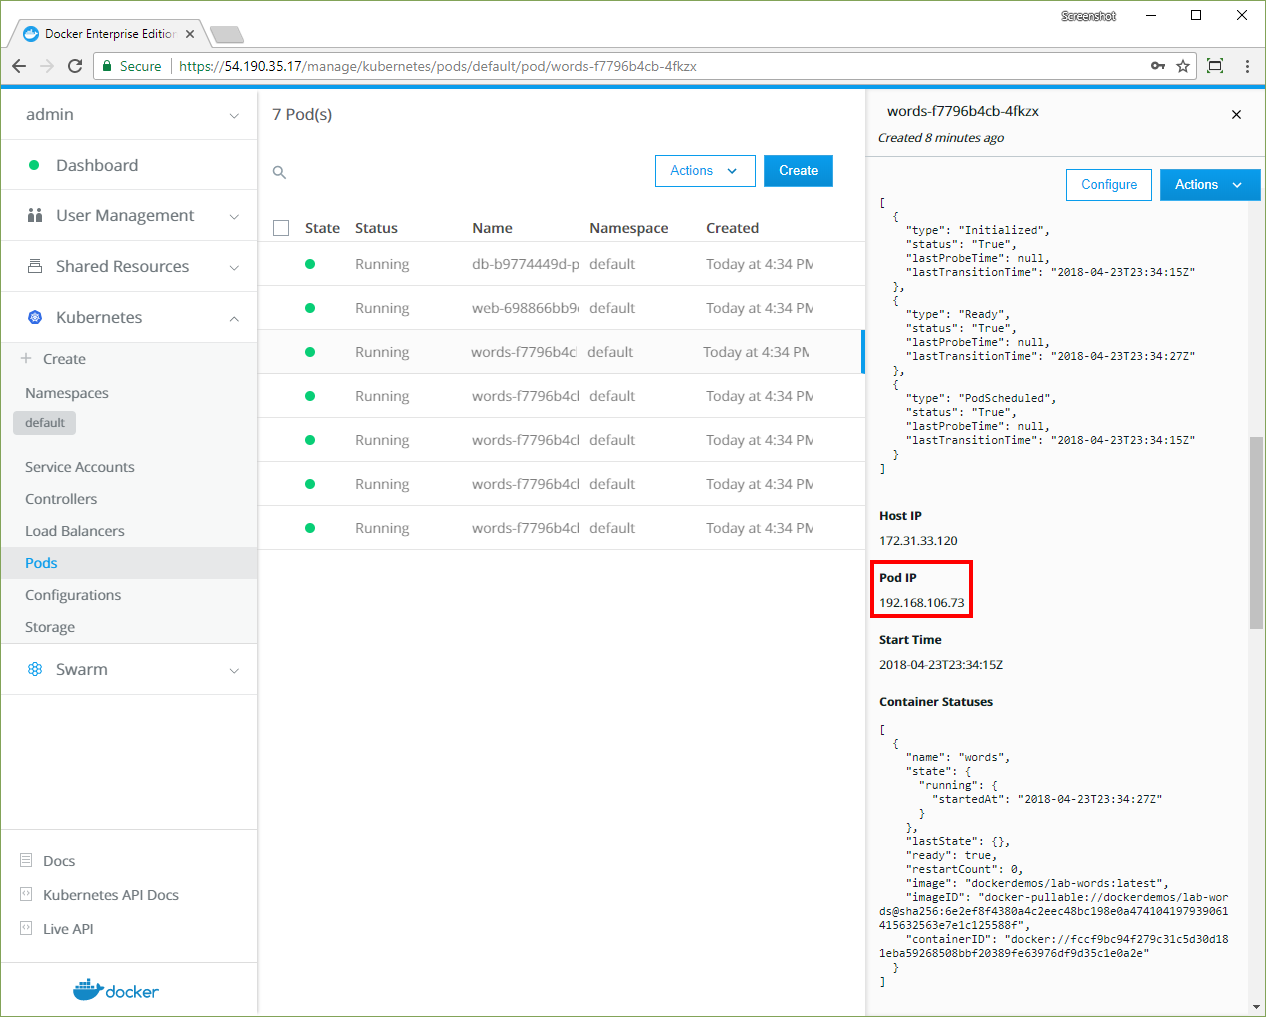Click the Docker logo at sidebar bottom

coord(116,990)
